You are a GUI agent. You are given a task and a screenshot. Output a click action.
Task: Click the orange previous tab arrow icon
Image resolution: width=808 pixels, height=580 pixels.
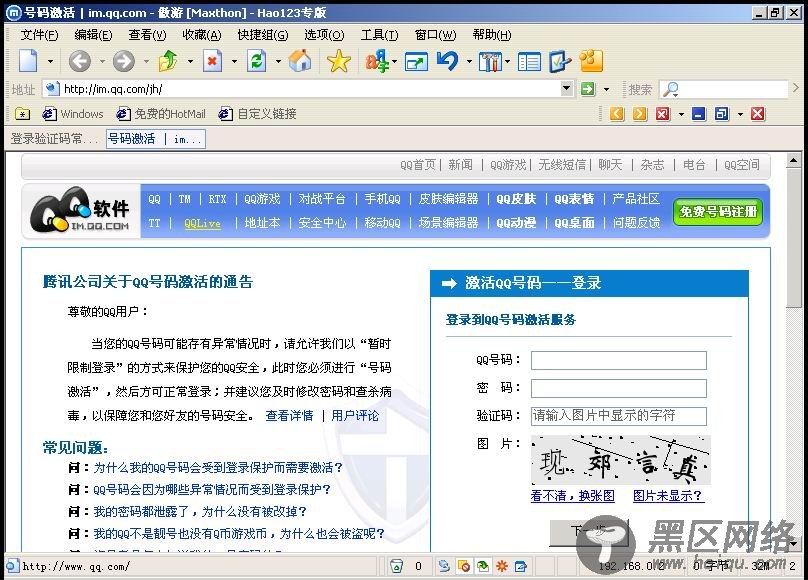coord(617,114)
